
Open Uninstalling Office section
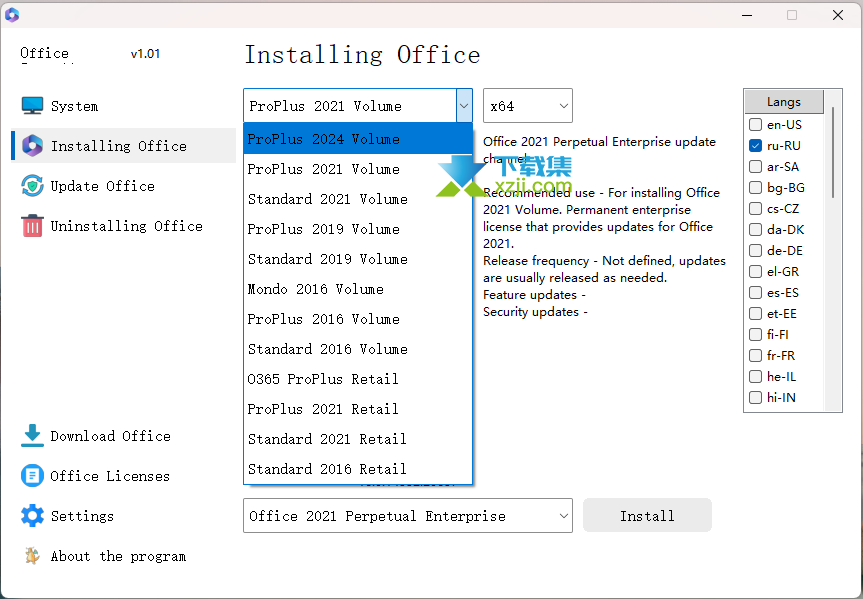point(127,226)
